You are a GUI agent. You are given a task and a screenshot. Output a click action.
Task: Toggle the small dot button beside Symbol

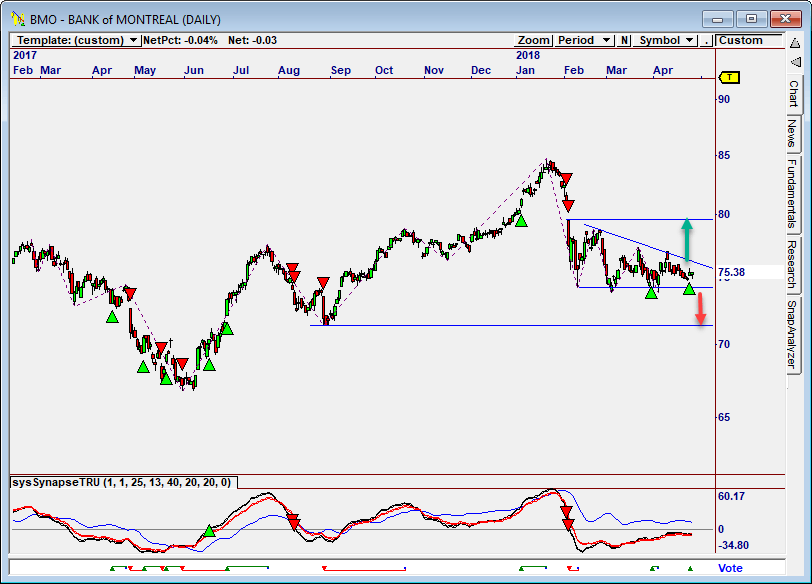pyautogui.click(x=706, y=40)
